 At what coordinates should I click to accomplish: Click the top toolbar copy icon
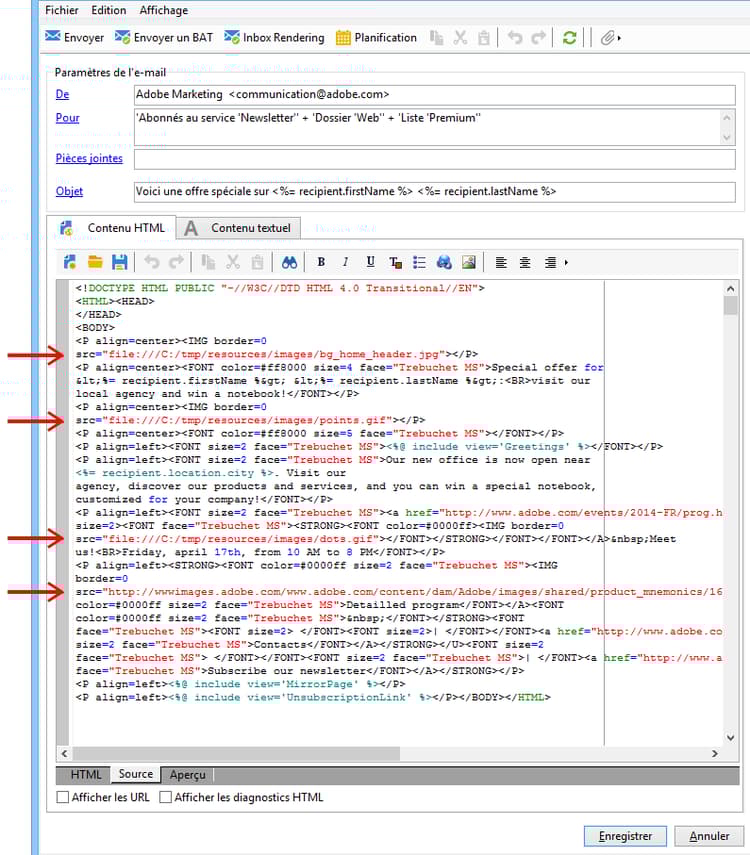tap(436, 38)
